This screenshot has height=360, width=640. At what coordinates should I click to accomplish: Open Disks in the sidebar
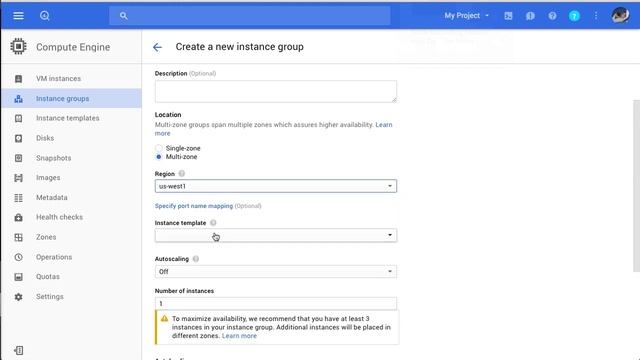coord(71,138)
